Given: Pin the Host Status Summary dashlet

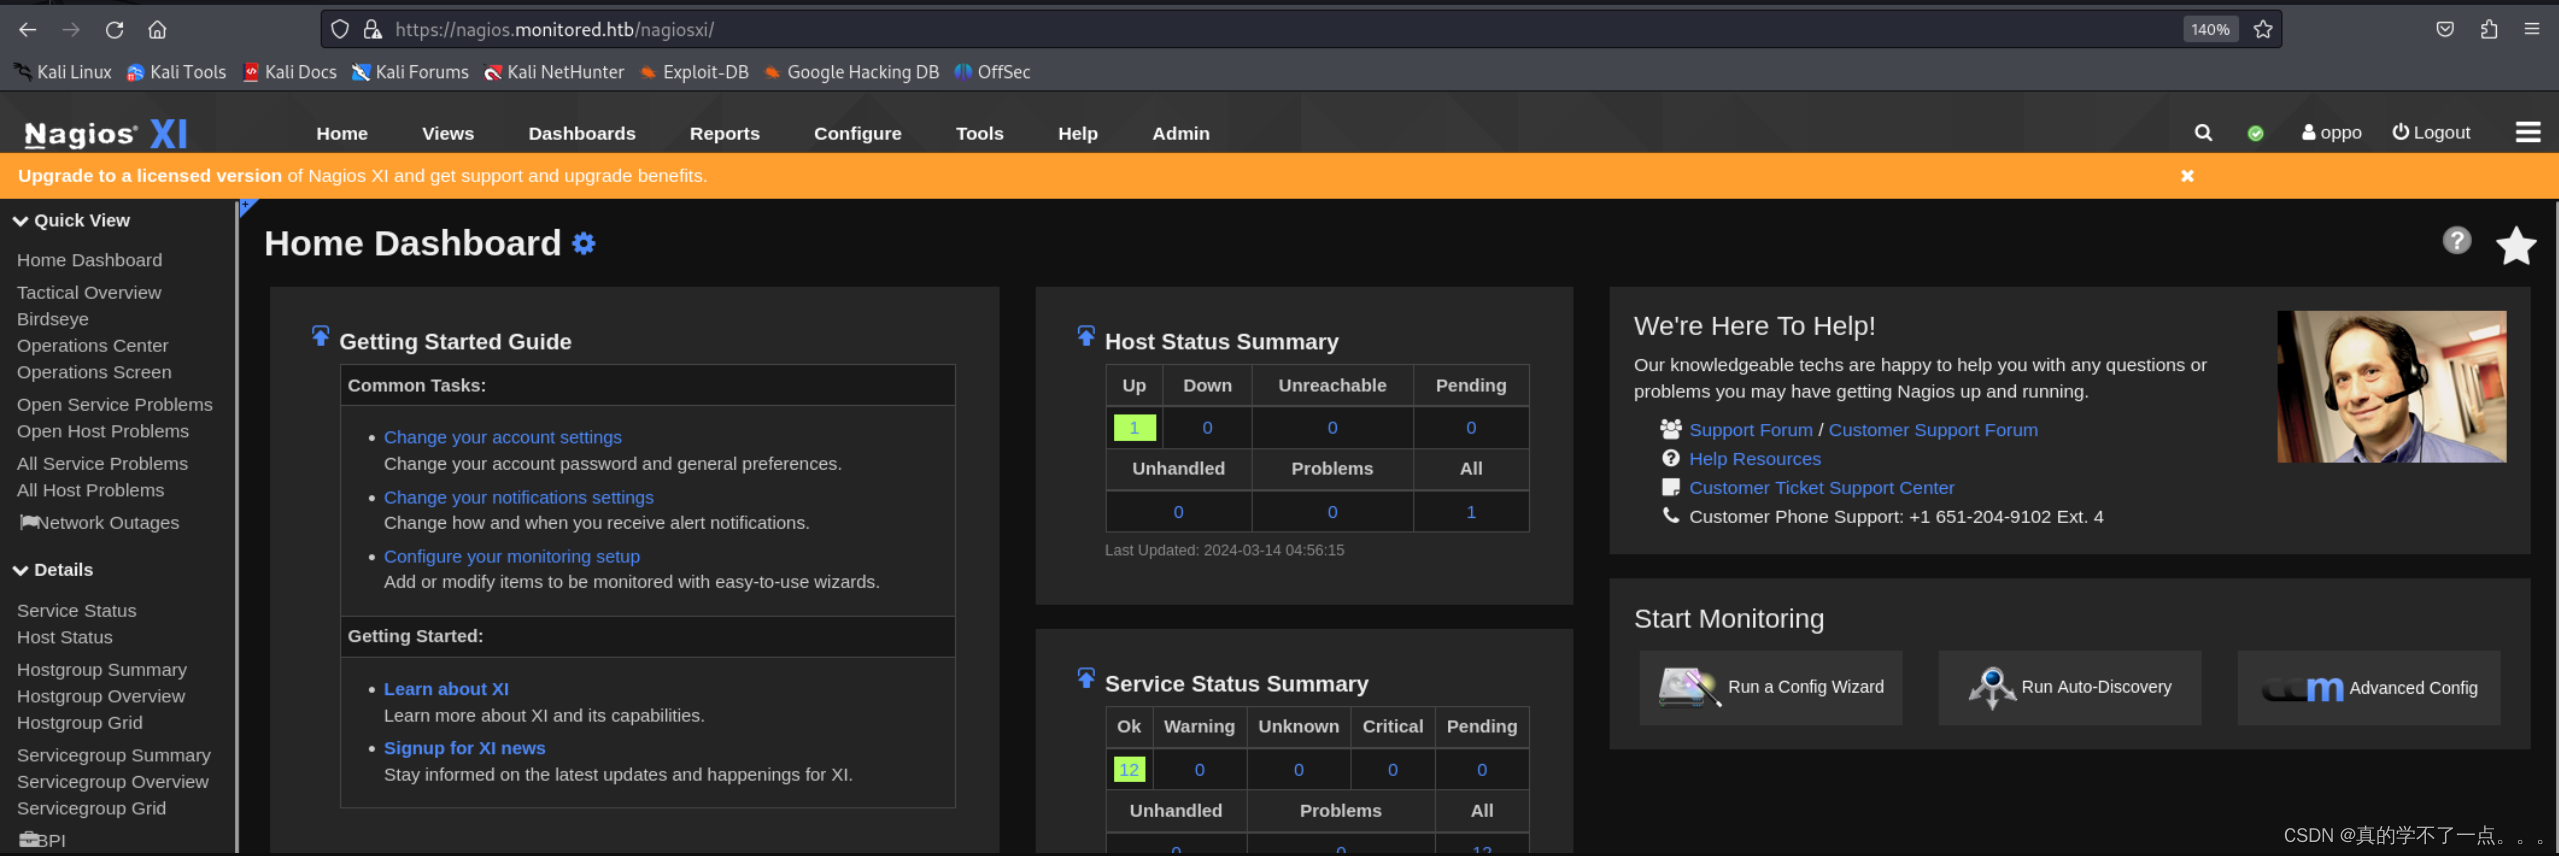Looking at the screenshot, I should [x=1086, y=336].
